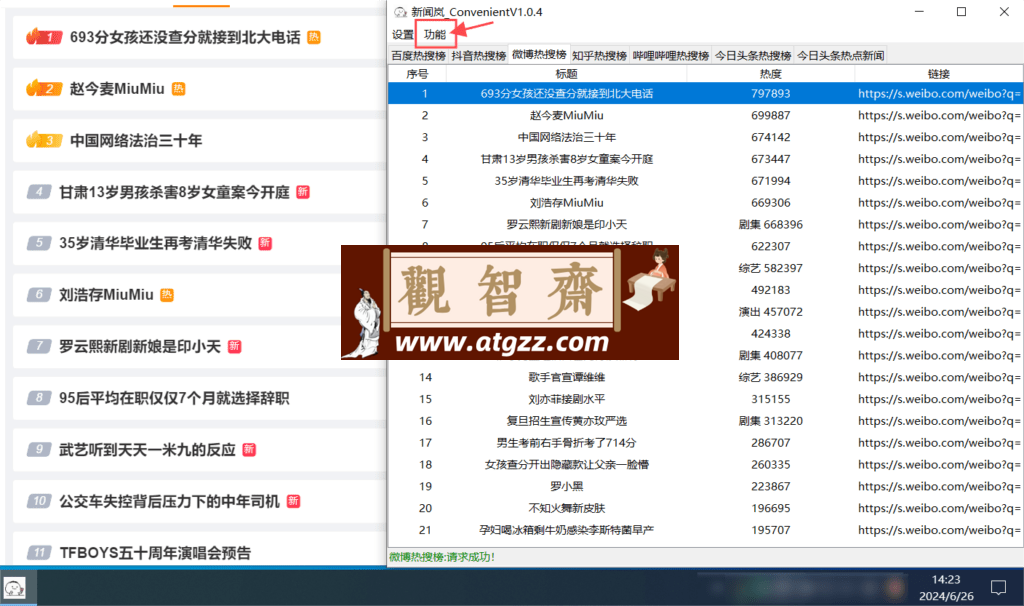This screenshot has width=1024, height=606.
Task: Click the grey rank 4 badge
Action: point(39,192)
